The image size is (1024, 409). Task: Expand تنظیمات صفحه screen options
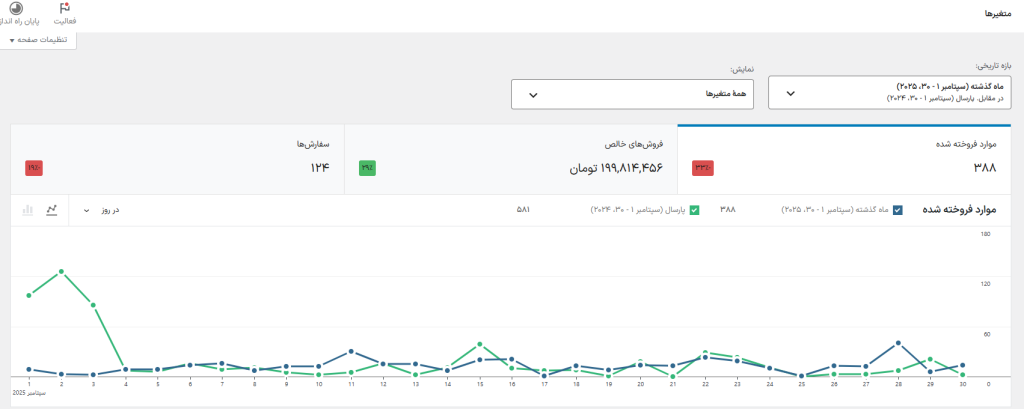point(38,40)
